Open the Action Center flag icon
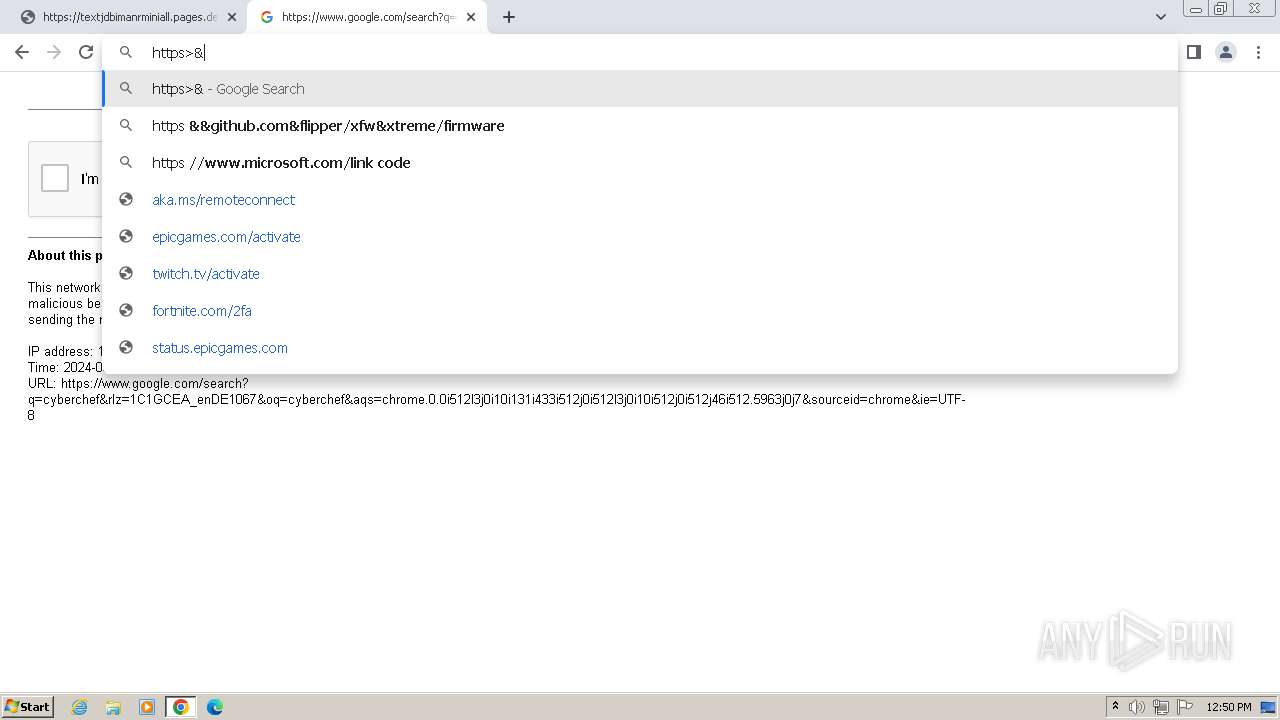Image resolution: width=1280 pixels, height=720 pixels. tap(1185, 707)
